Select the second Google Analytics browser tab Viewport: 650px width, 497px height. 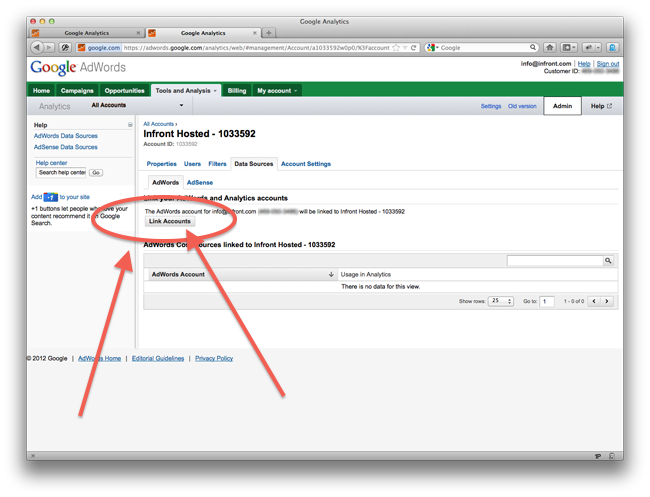[203, 33]
